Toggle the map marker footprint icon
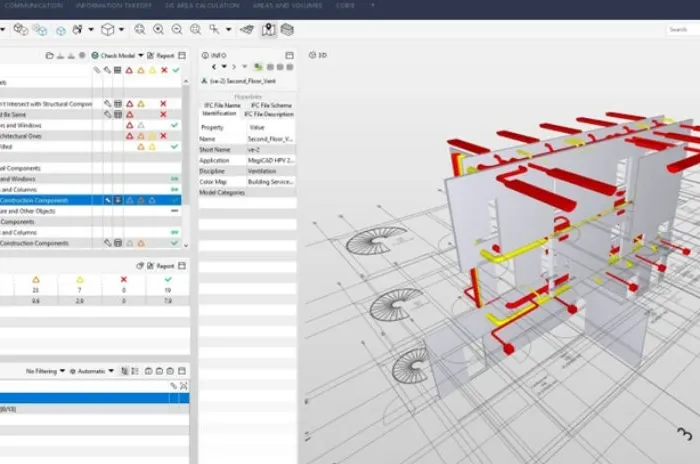The width and height of the screenshot is (700, 464). (x=269, y=30)
